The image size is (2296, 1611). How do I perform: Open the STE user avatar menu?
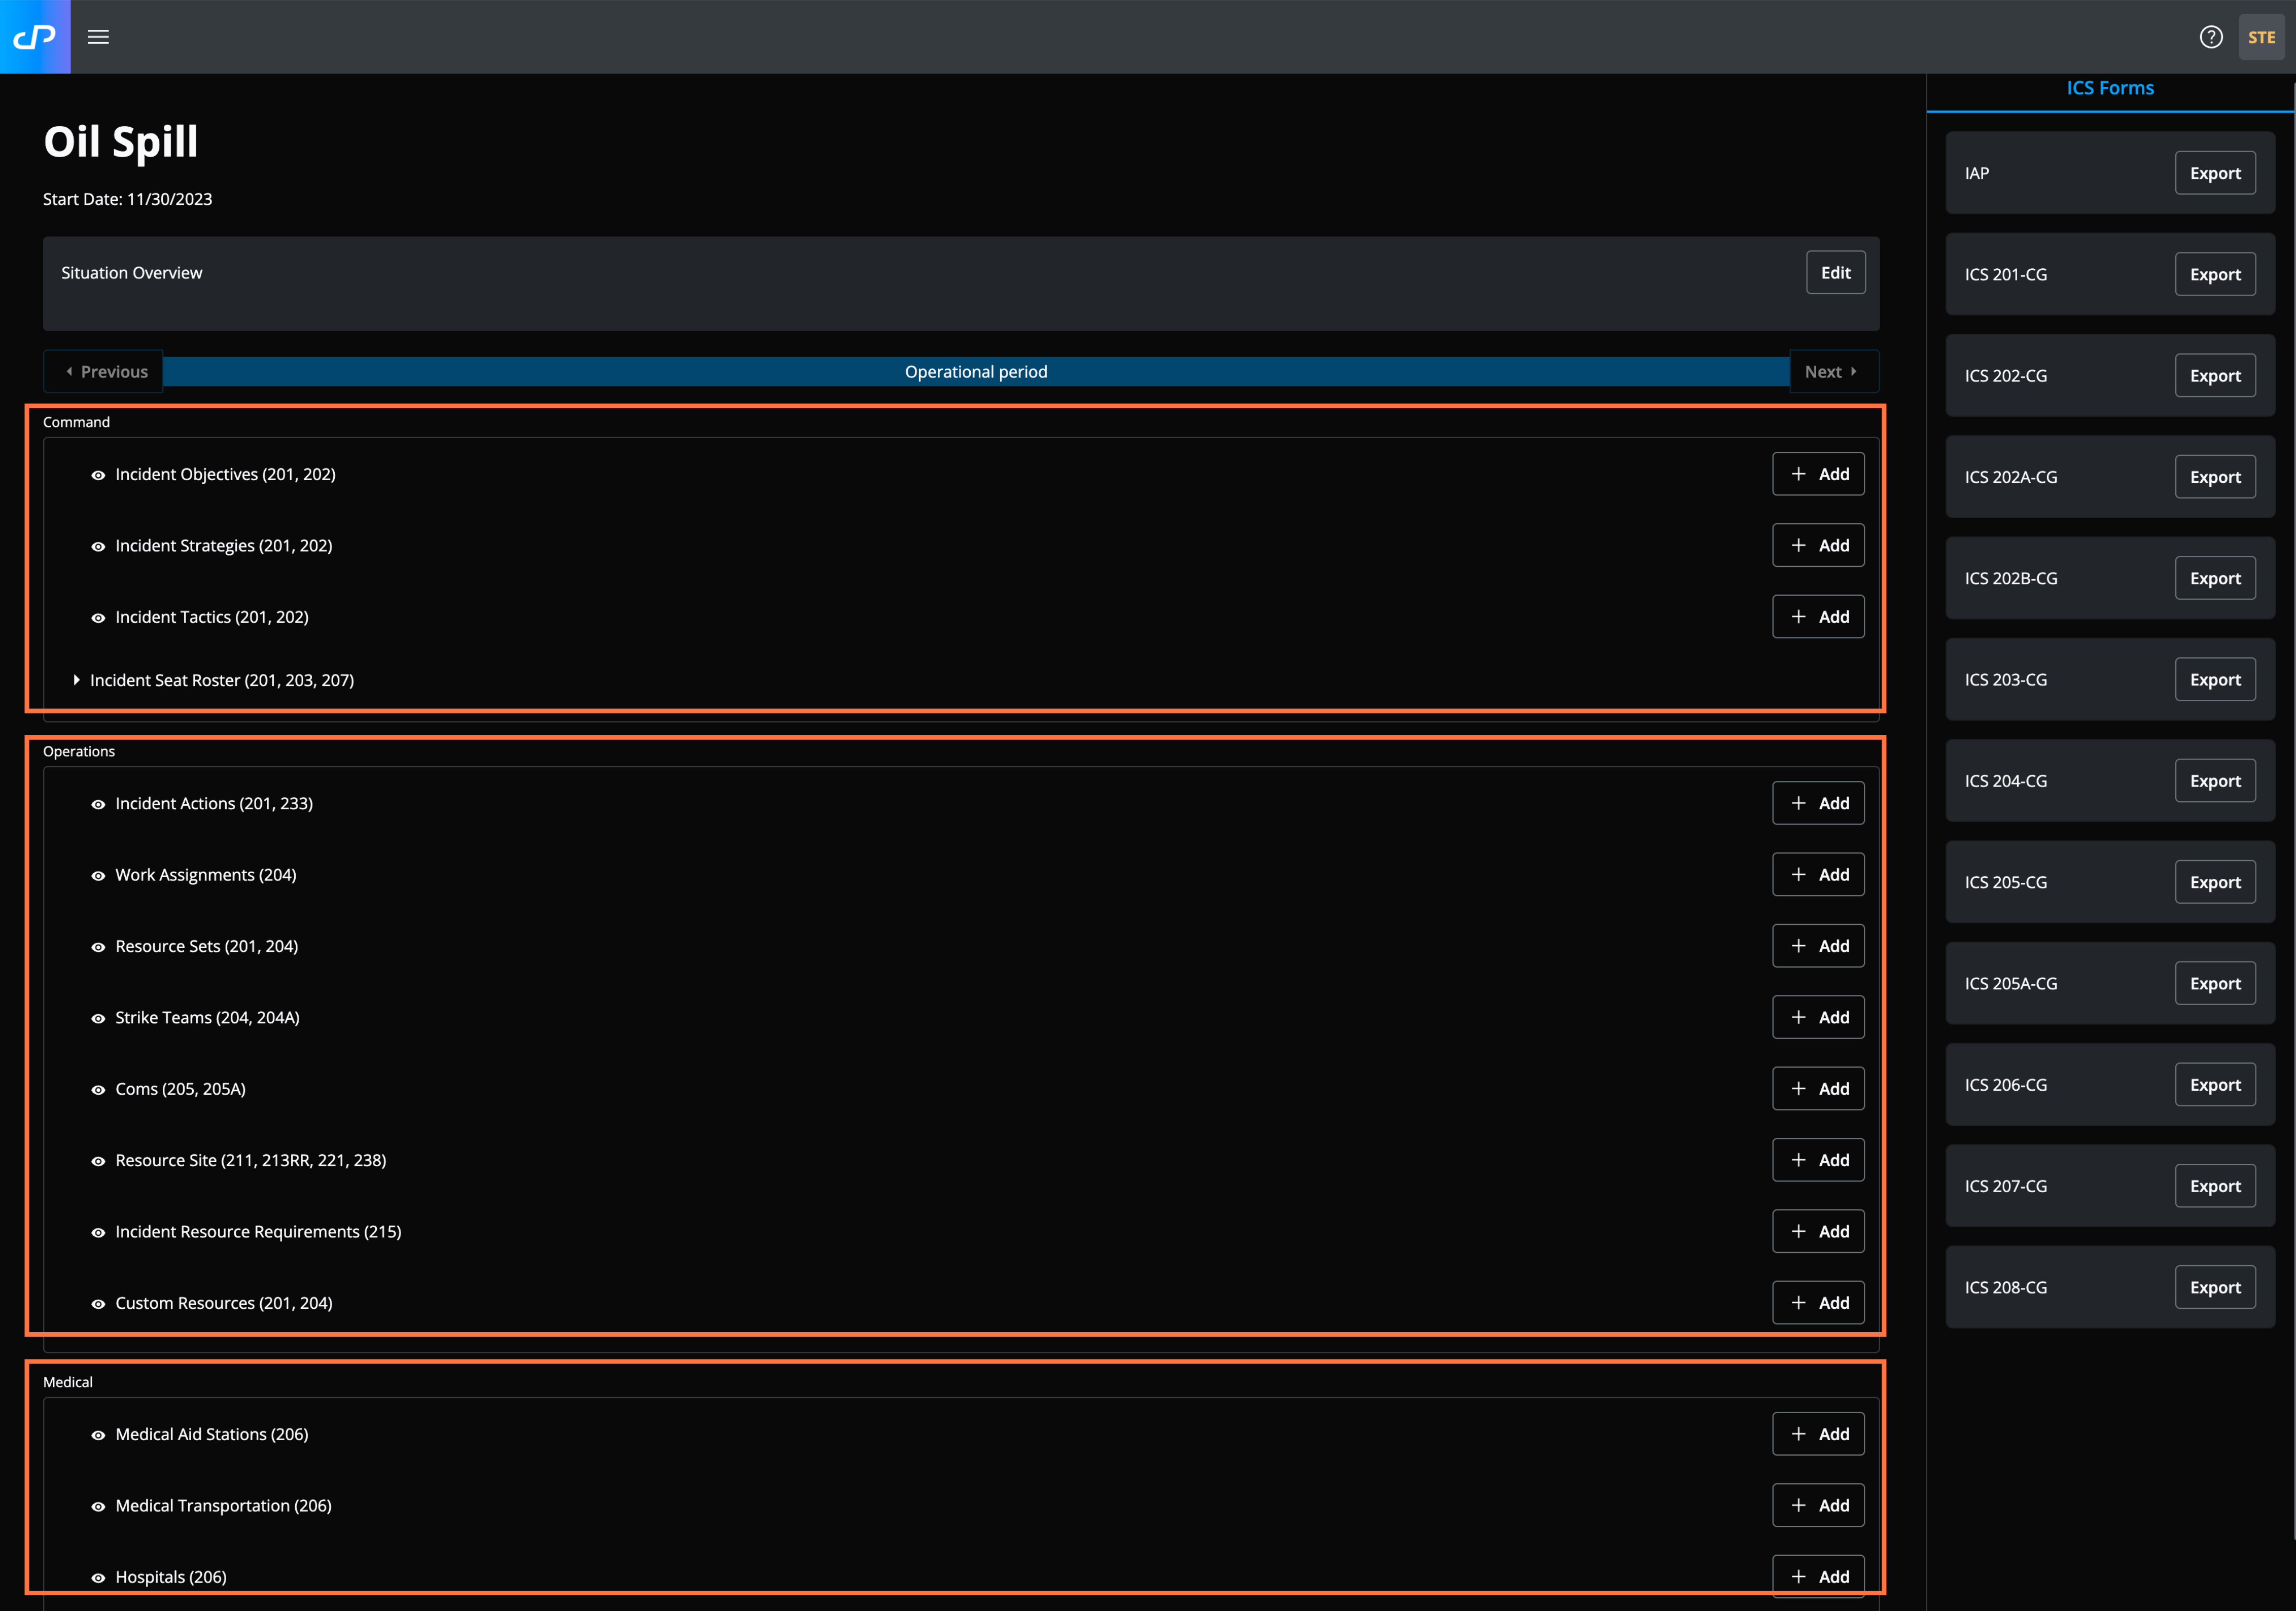click(2261, 37)
